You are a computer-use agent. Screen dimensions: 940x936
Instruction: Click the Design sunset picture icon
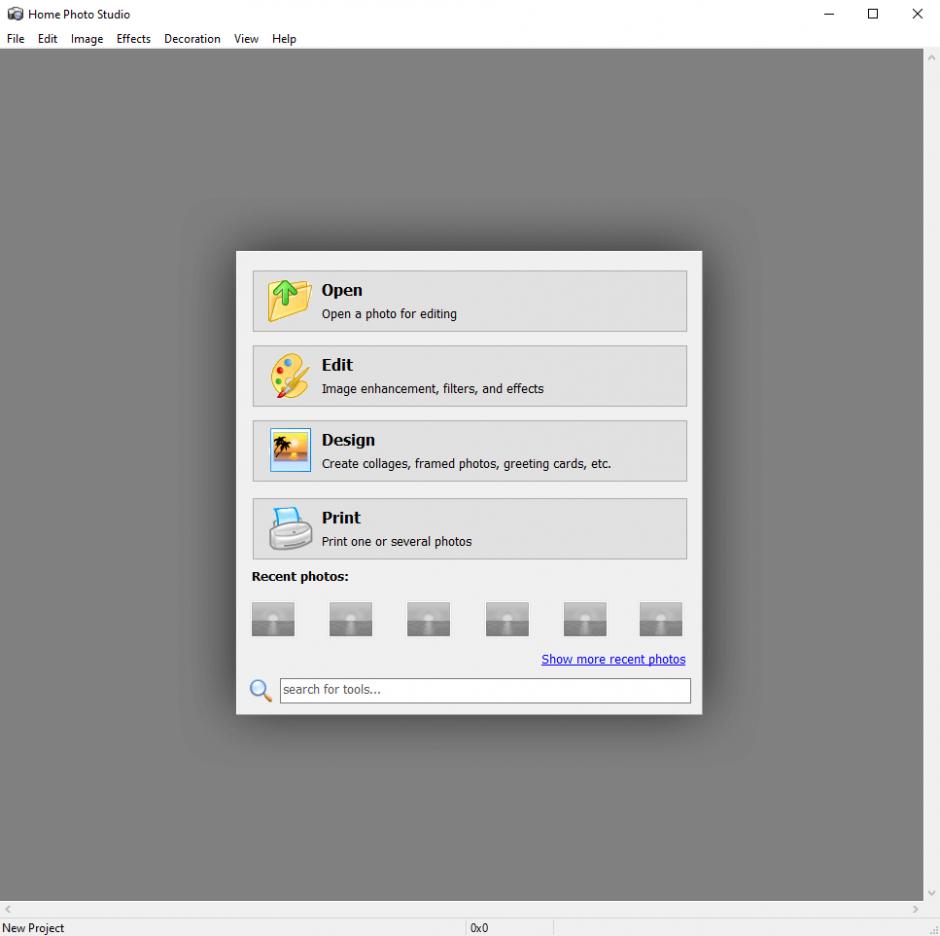coord(290,450)
